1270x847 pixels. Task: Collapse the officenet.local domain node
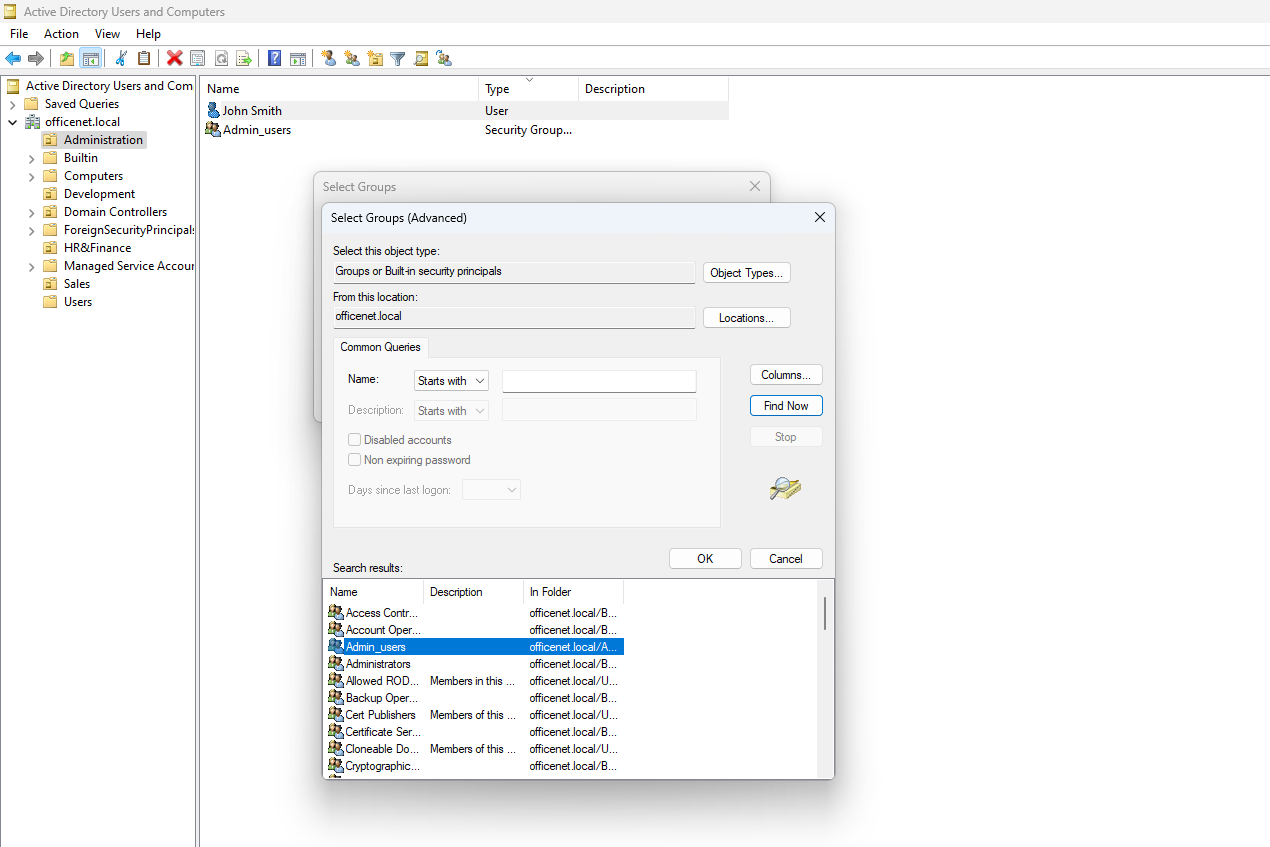pyautogui.click(x=13, y=122)
